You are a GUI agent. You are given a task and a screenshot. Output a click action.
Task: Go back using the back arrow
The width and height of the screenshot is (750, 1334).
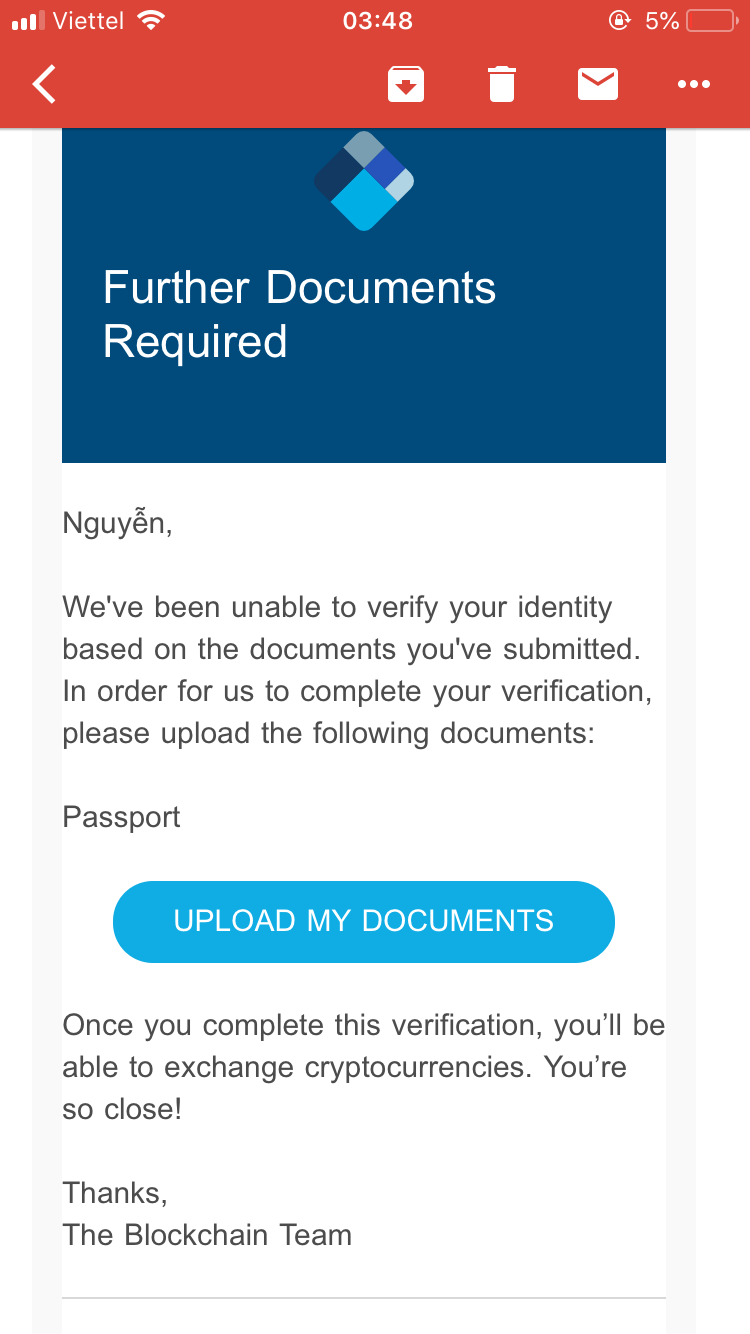pyautogui.click(x=45, y=85)
